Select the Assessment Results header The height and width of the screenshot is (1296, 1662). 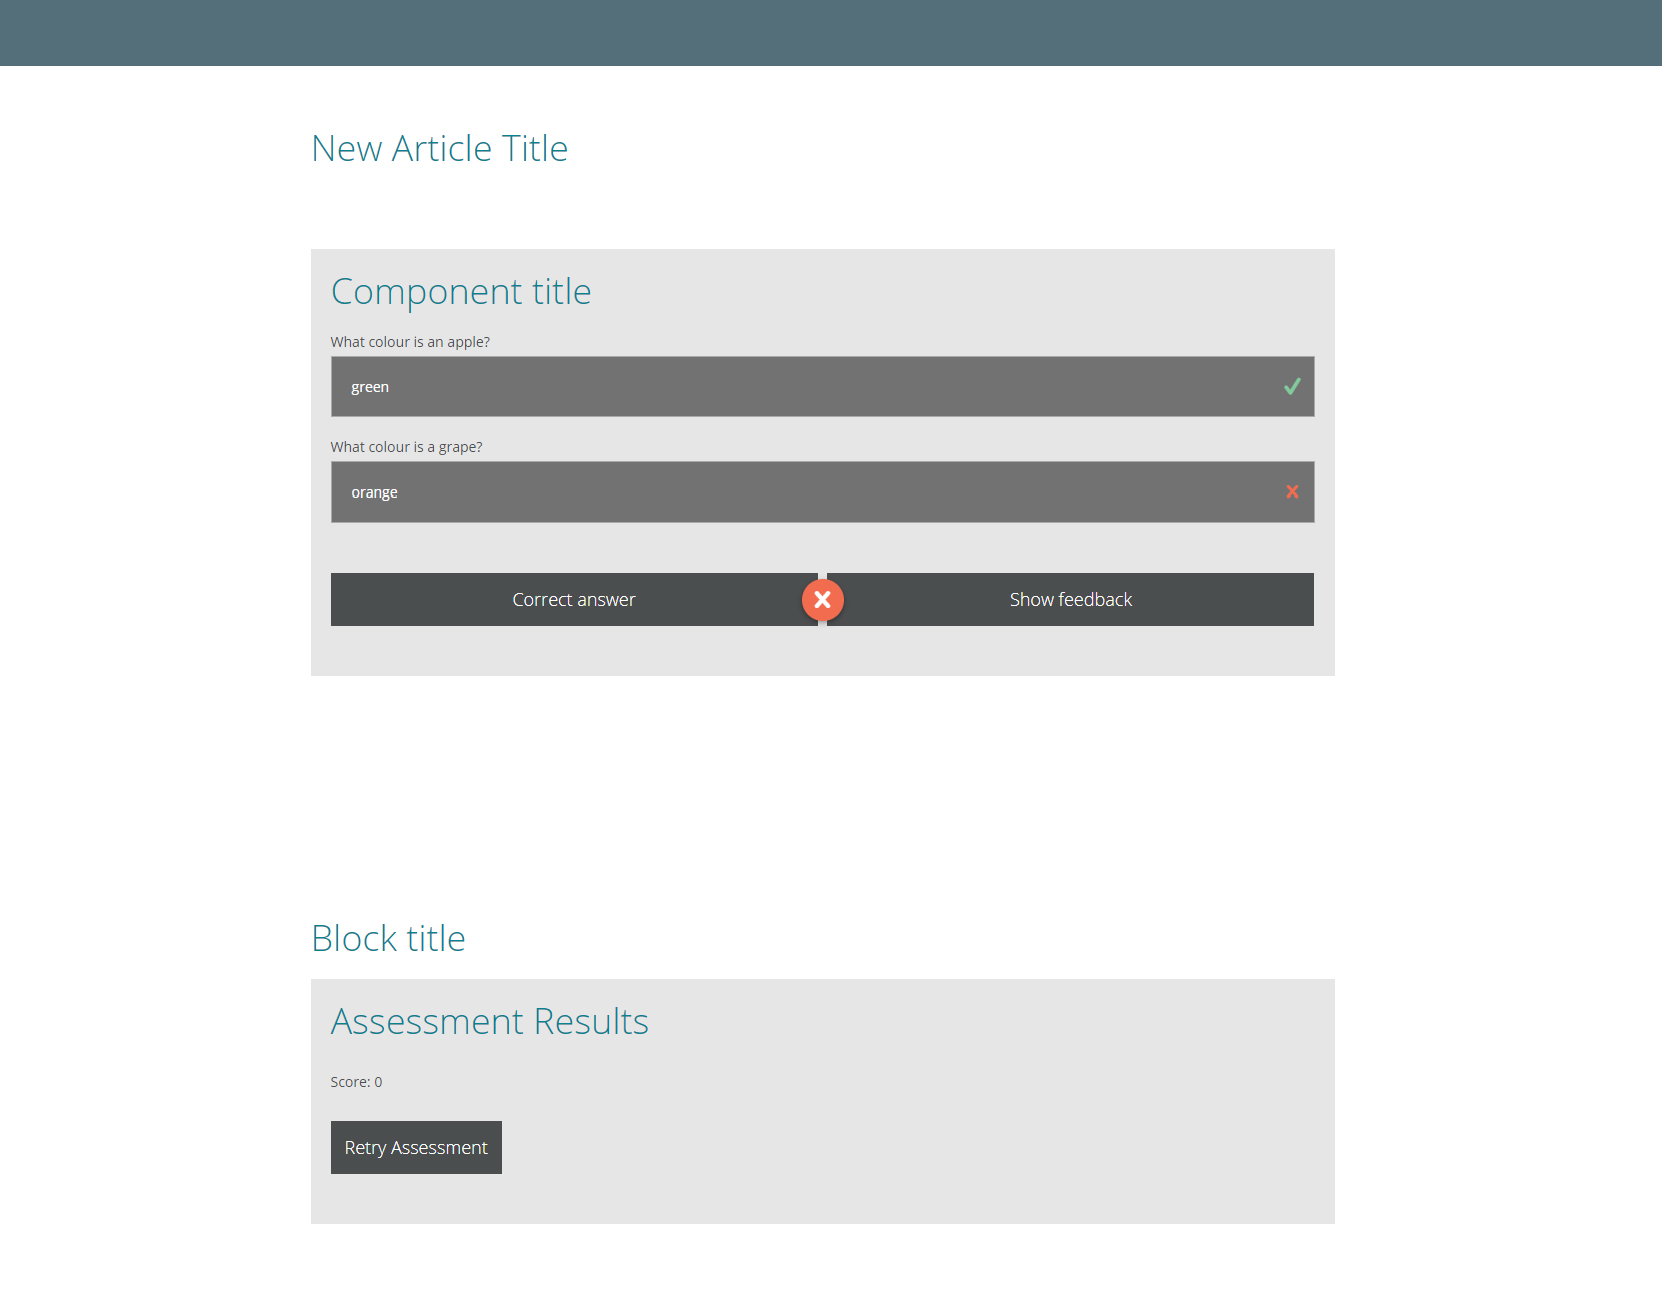click(489, 1021)
